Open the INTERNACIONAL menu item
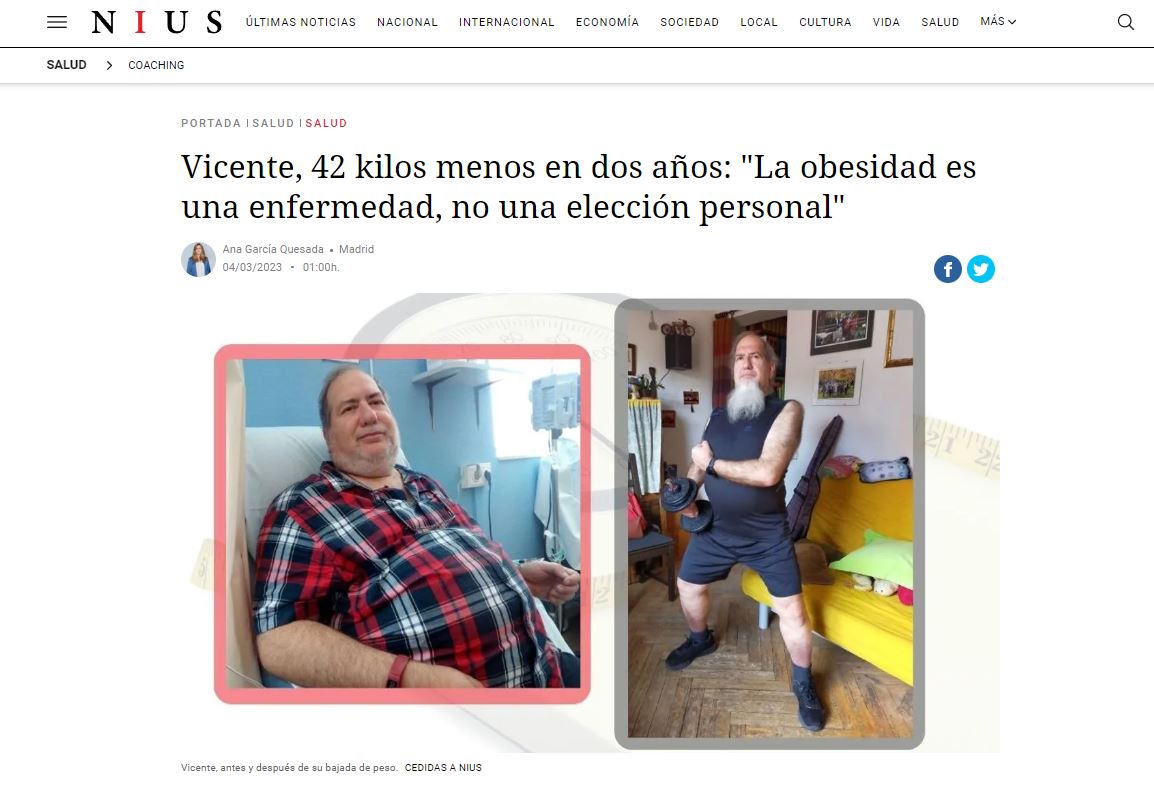The width and height of the screenshot is (1154, 797). click(x=506, y=22)
